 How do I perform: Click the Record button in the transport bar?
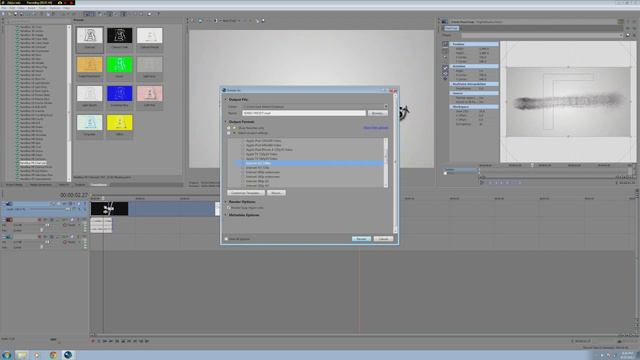[93, 341]
